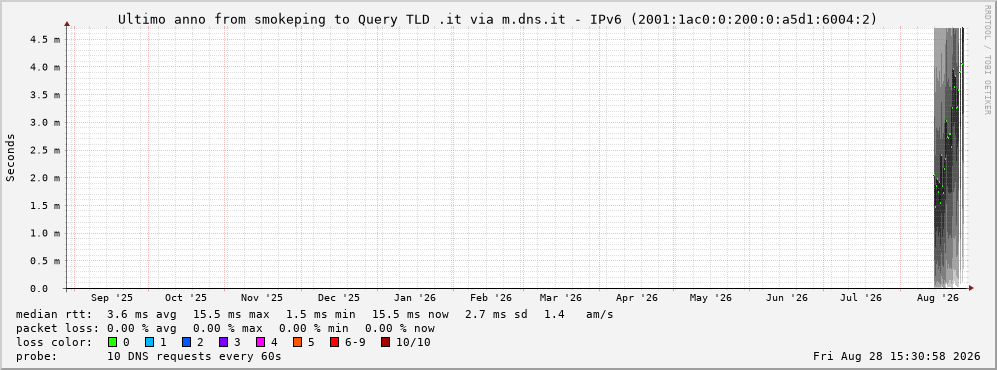Click the green loss color 0 swatch
Viewport: 997px width, 370px height.
pyautogui.click(x=113, y=343)
